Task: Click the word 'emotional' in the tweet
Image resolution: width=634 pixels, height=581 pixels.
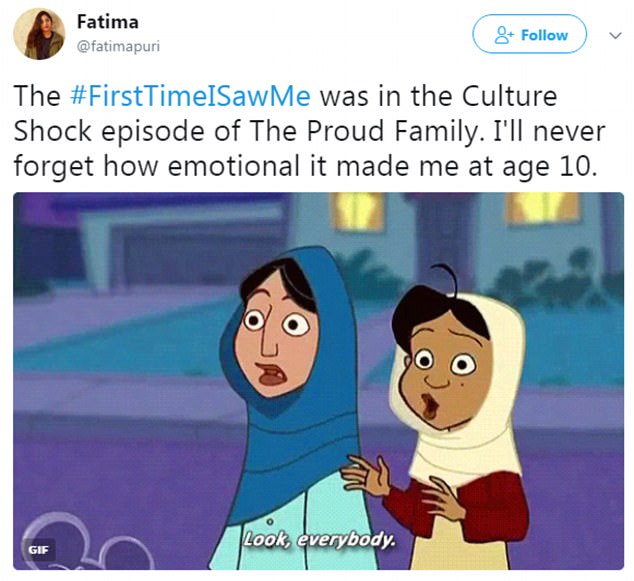Action: pyautogui.click(x=233, y=166)
